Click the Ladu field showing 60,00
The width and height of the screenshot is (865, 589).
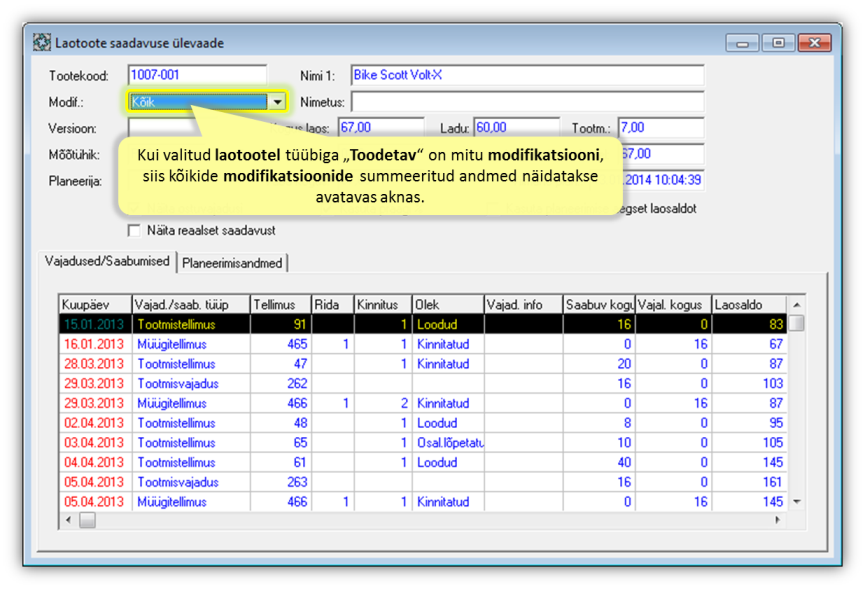point(516,127)
